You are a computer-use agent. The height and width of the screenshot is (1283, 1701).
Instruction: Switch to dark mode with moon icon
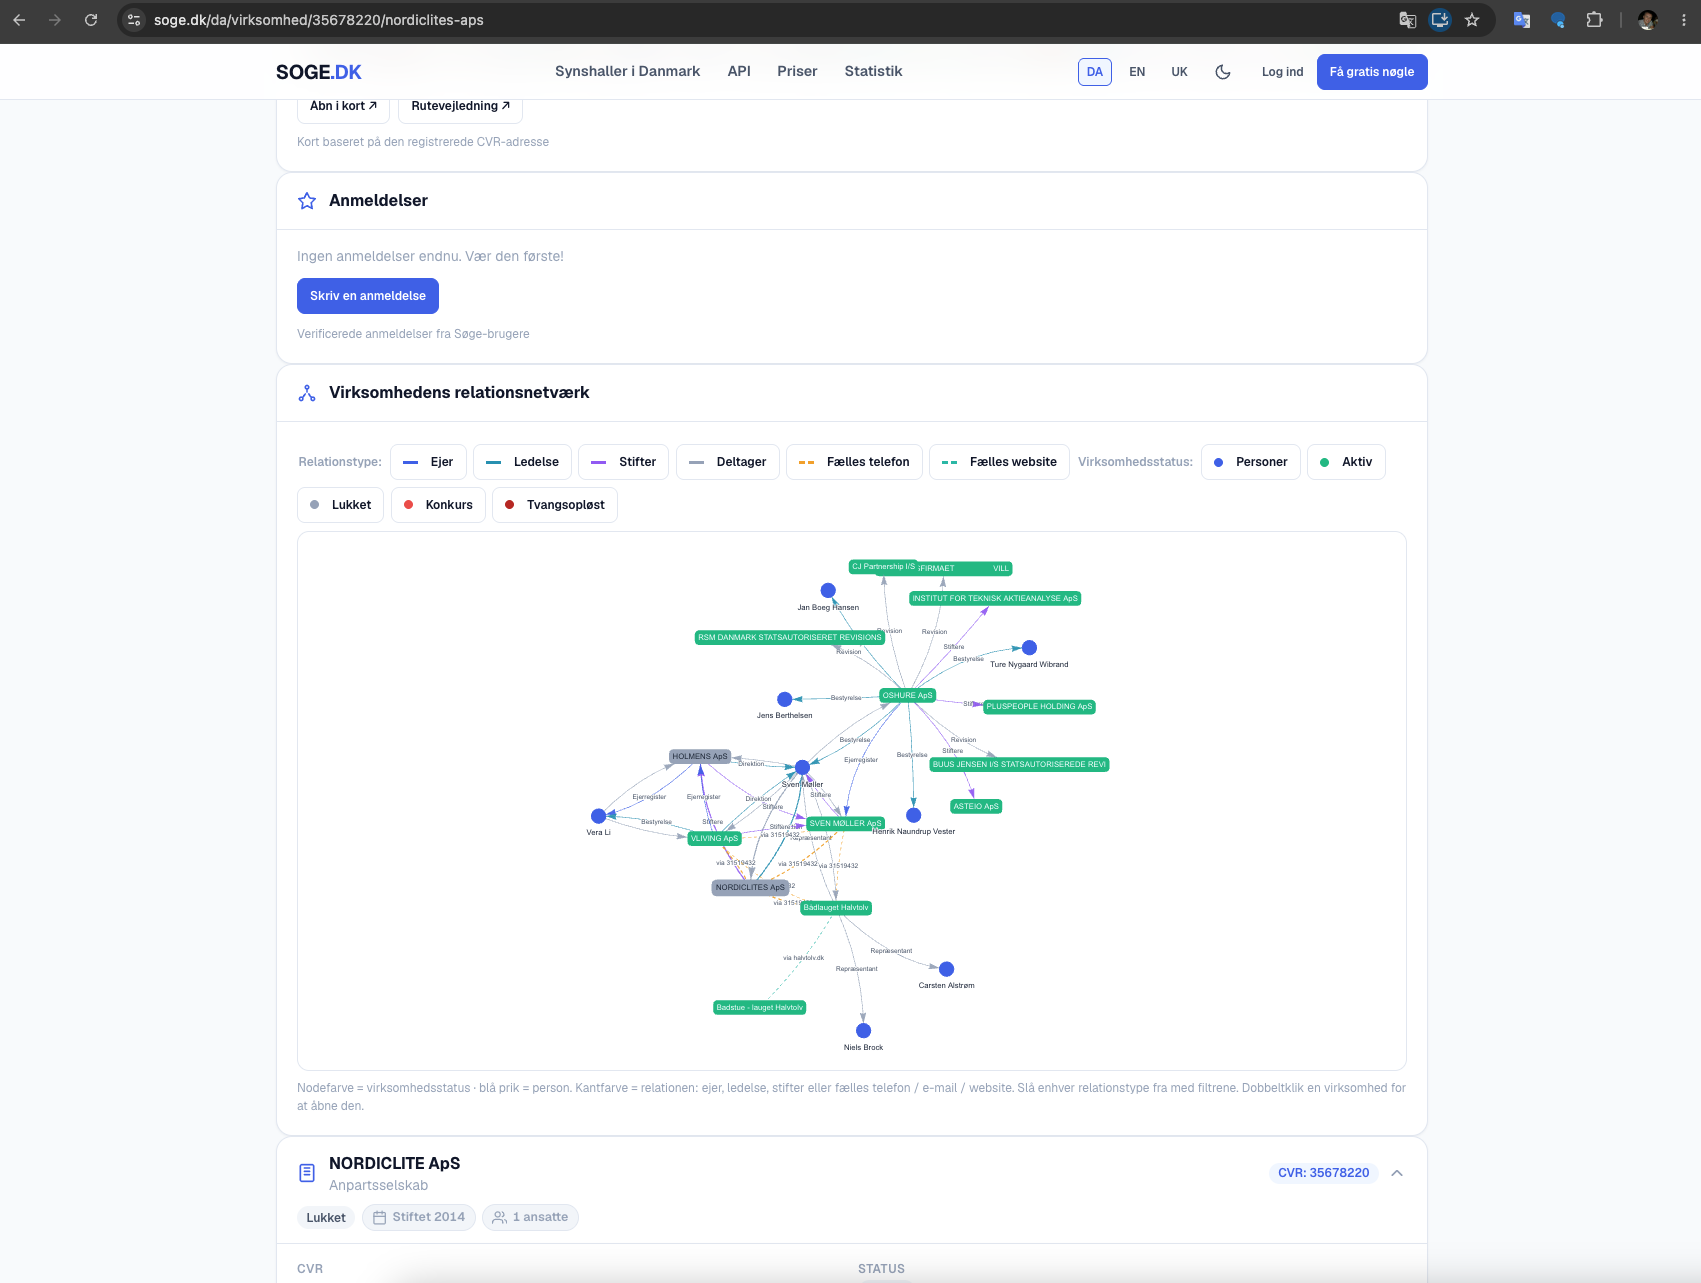pos(1223,72)
